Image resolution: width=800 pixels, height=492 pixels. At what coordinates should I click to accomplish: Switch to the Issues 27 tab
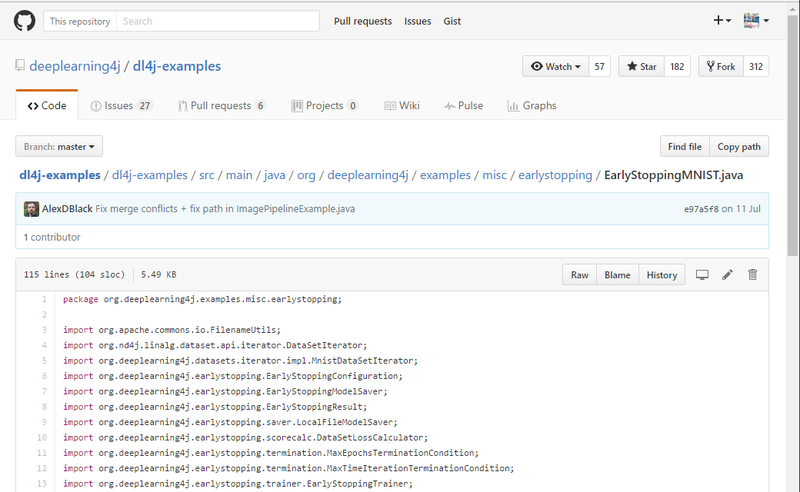[x=121, y=106]
